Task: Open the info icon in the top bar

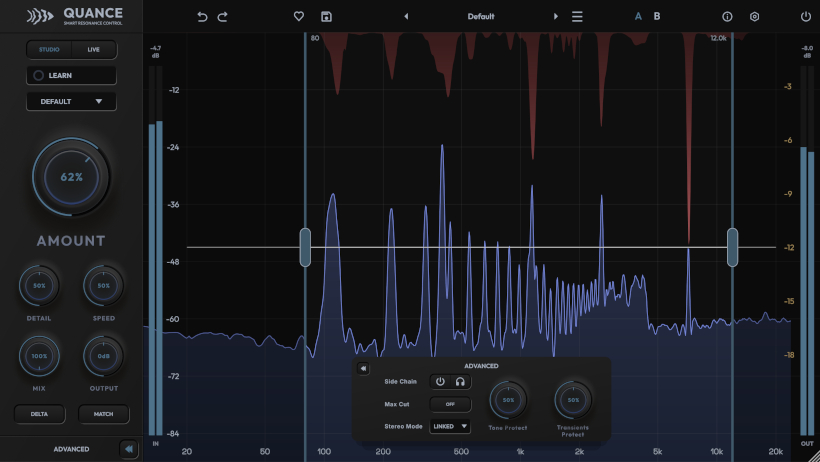Action: pyautogui.click(x=727, y=17)
